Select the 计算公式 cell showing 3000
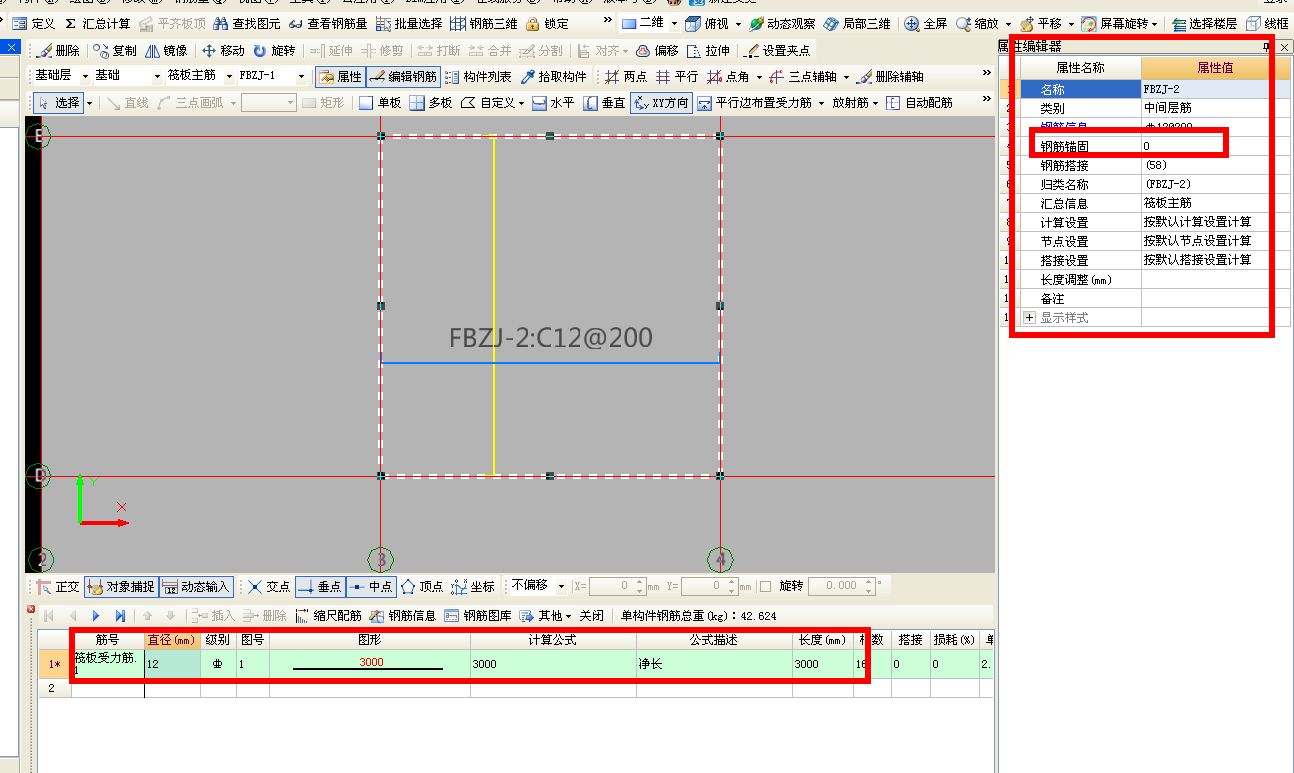 pyautogui.click(x=553, y=664)
